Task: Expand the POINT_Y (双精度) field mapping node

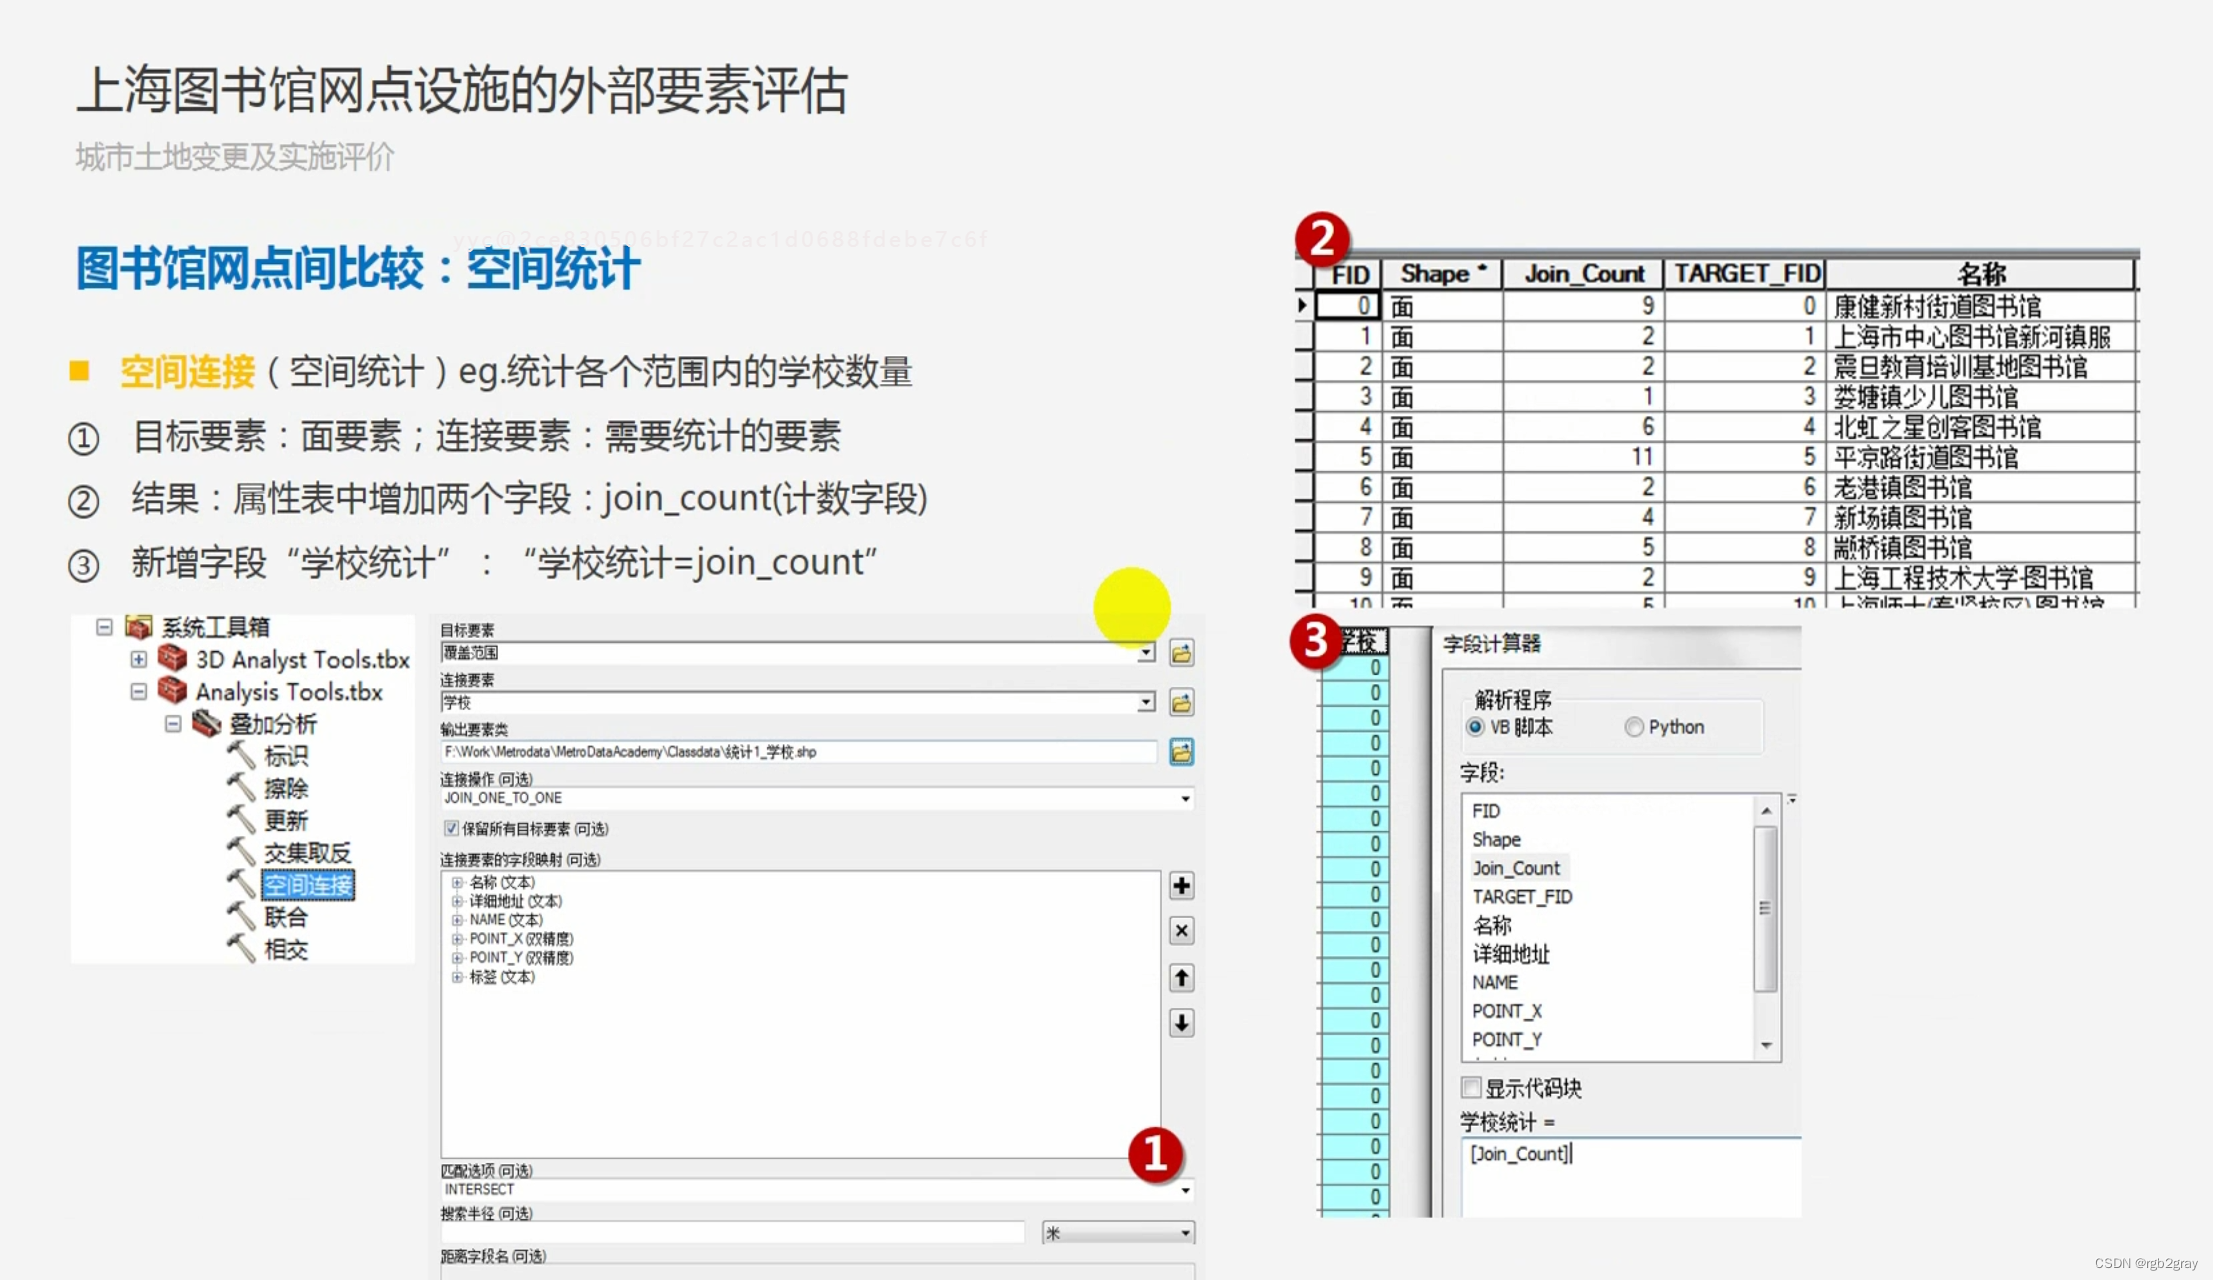Action: 457,958
